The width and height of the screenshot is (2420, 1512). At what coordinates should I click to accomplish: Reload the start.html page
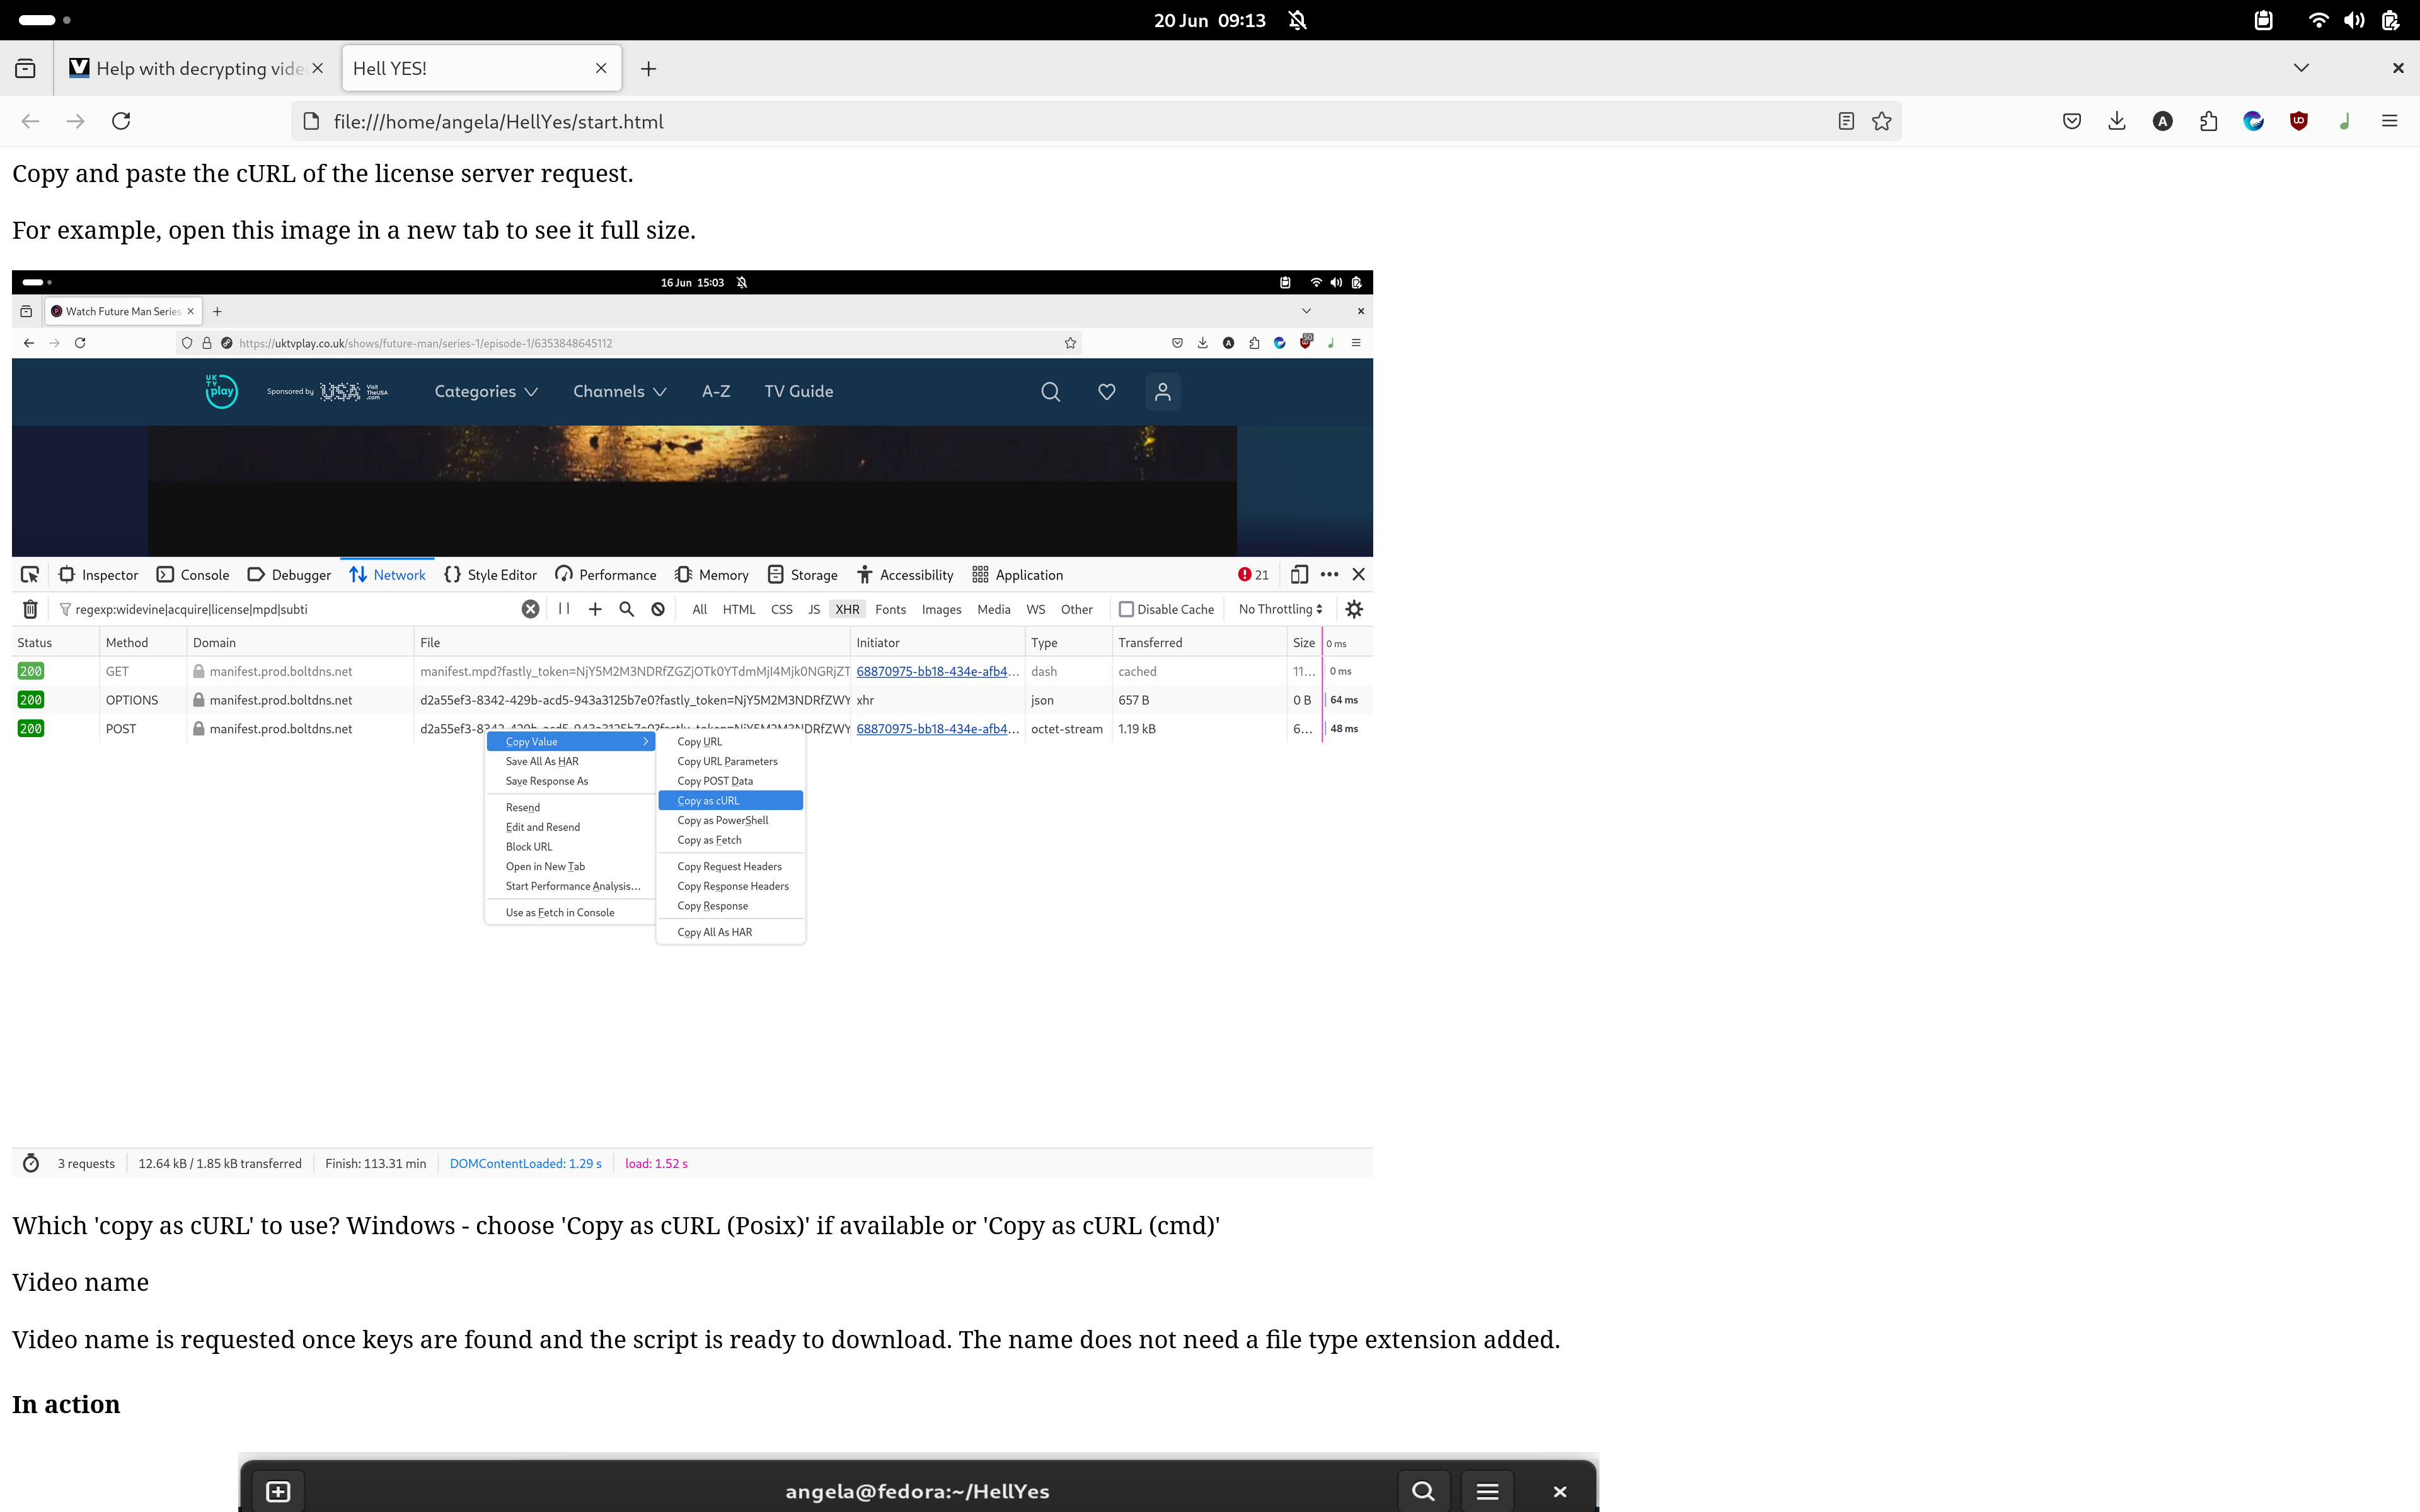[121, 121]
